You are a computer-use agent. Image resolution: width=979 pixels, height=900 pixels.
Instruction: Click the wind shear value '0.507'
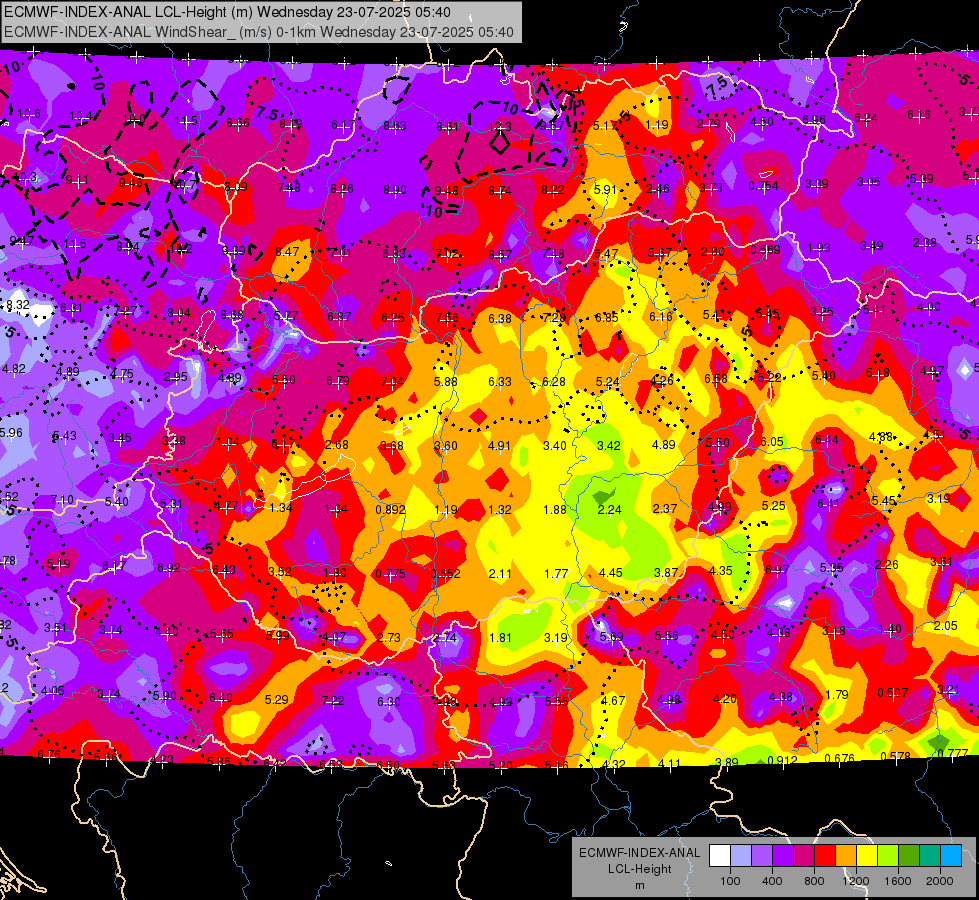[x=892, y=692]
